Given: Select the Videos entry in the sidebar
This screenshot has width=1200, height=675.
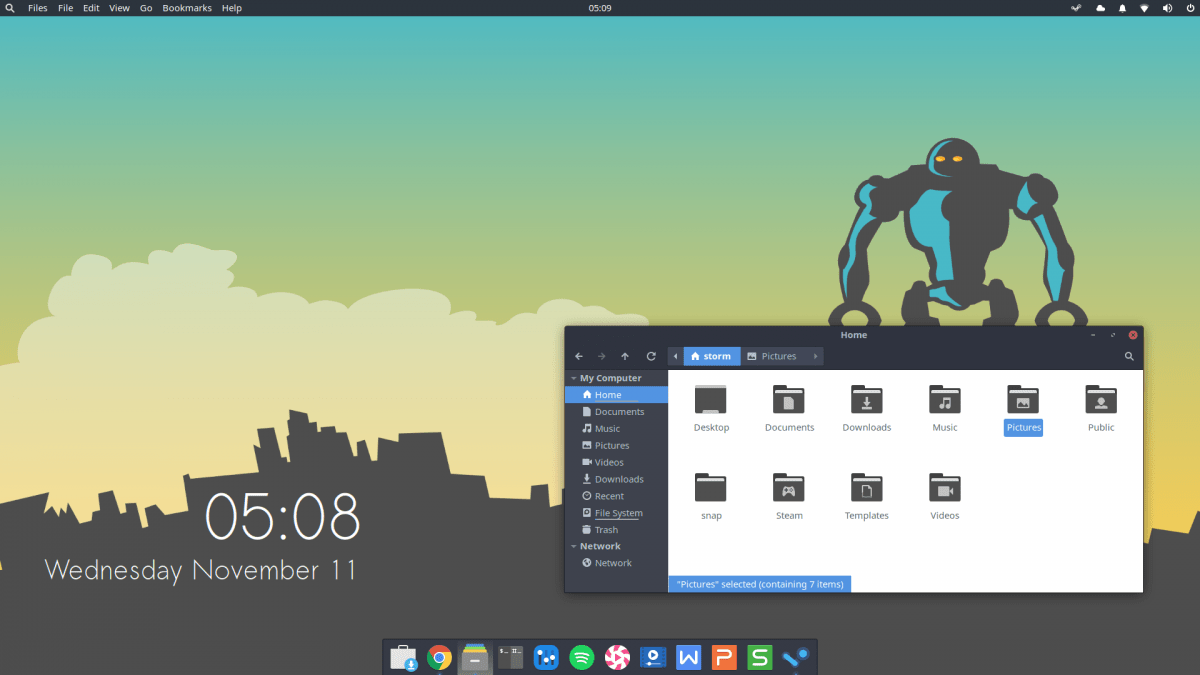Looking at the screenshot, I should click(x=607, y=462).
